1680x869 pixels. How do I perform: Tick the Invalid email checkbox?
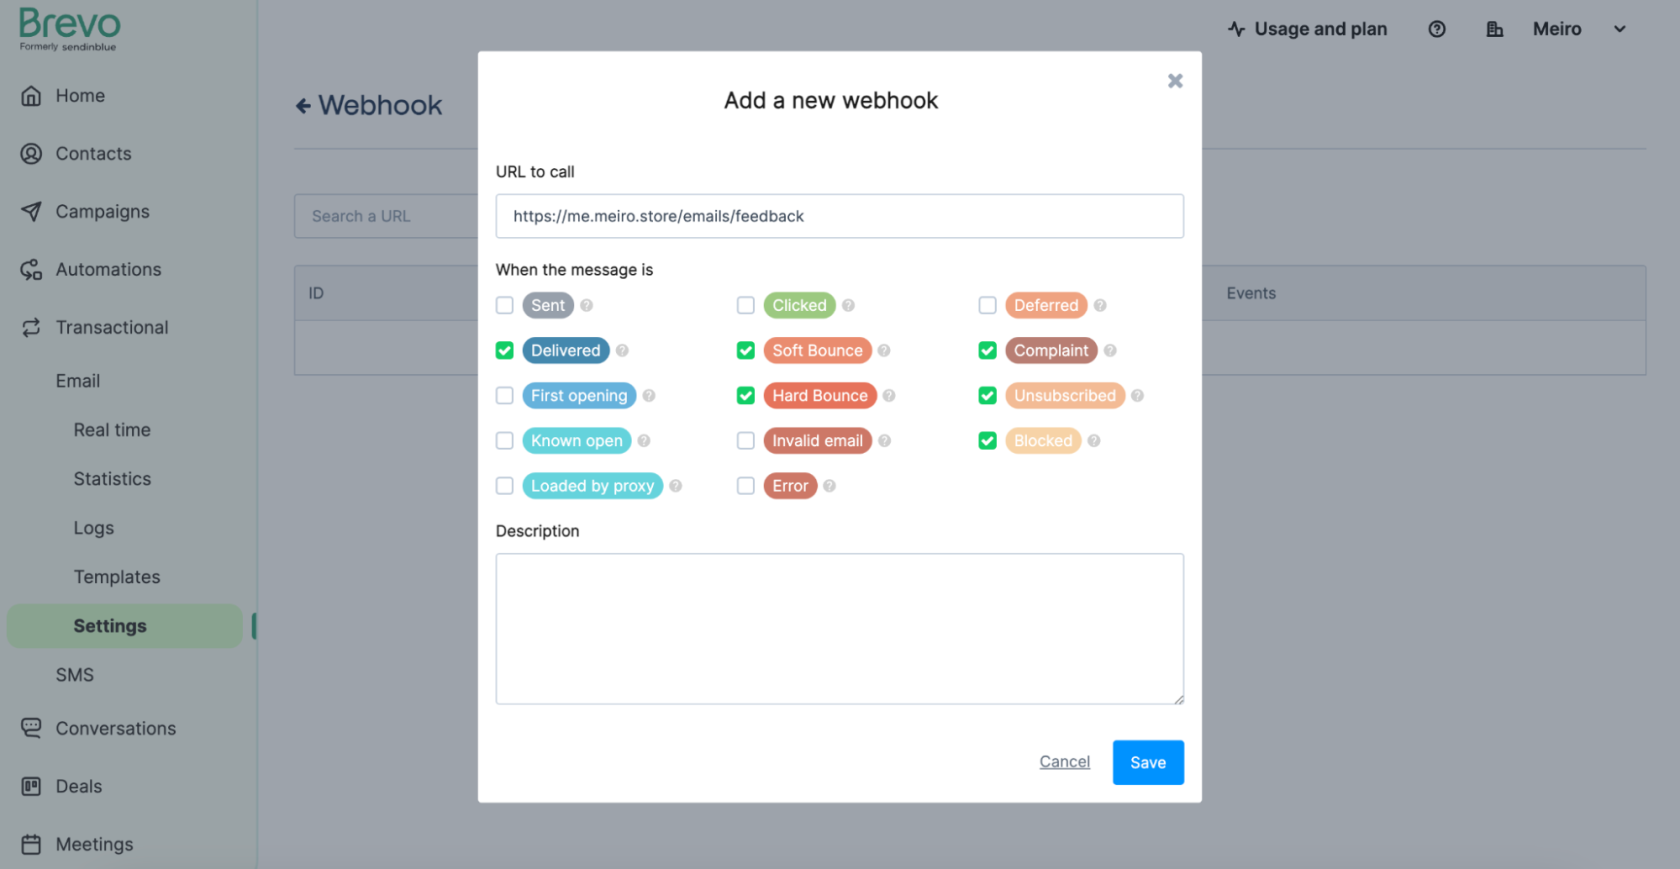(746, 441)
